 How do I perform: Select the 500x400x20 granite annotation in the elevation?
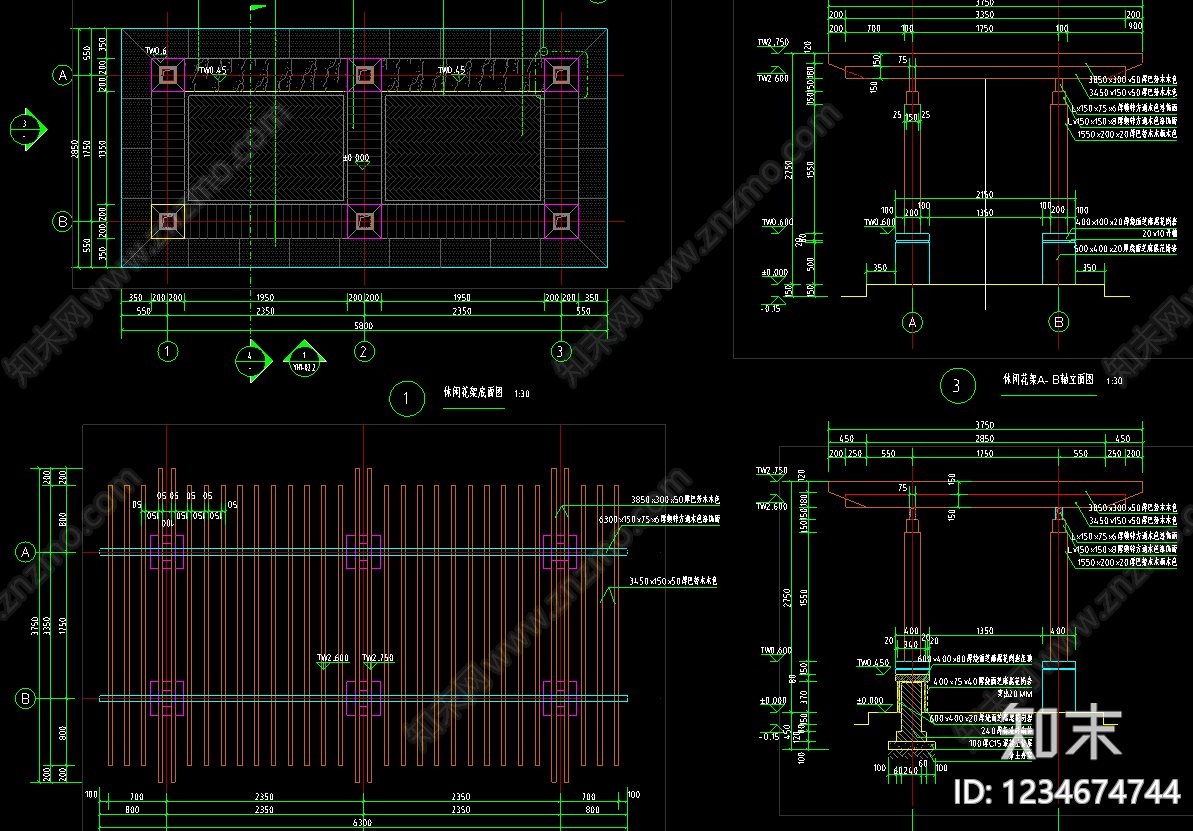(1125, 249)
